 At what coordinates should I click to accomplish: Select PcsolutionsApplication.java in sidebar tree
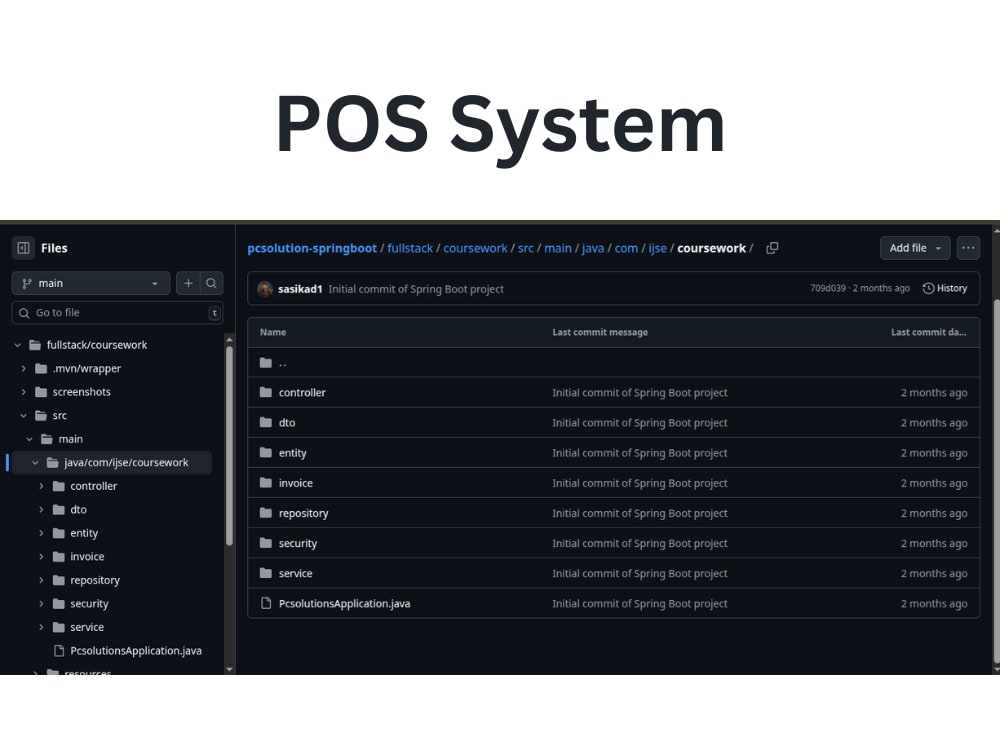pyautogui.click(x=136, y=651)
